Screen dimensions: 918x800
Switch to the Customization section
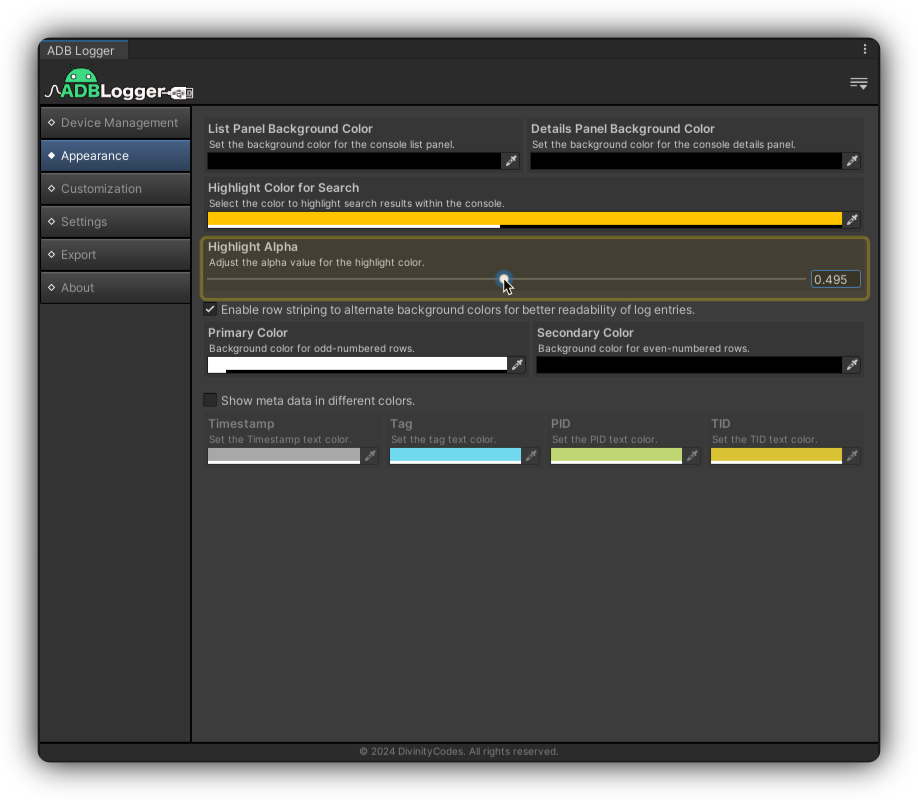tap(116, 189)
